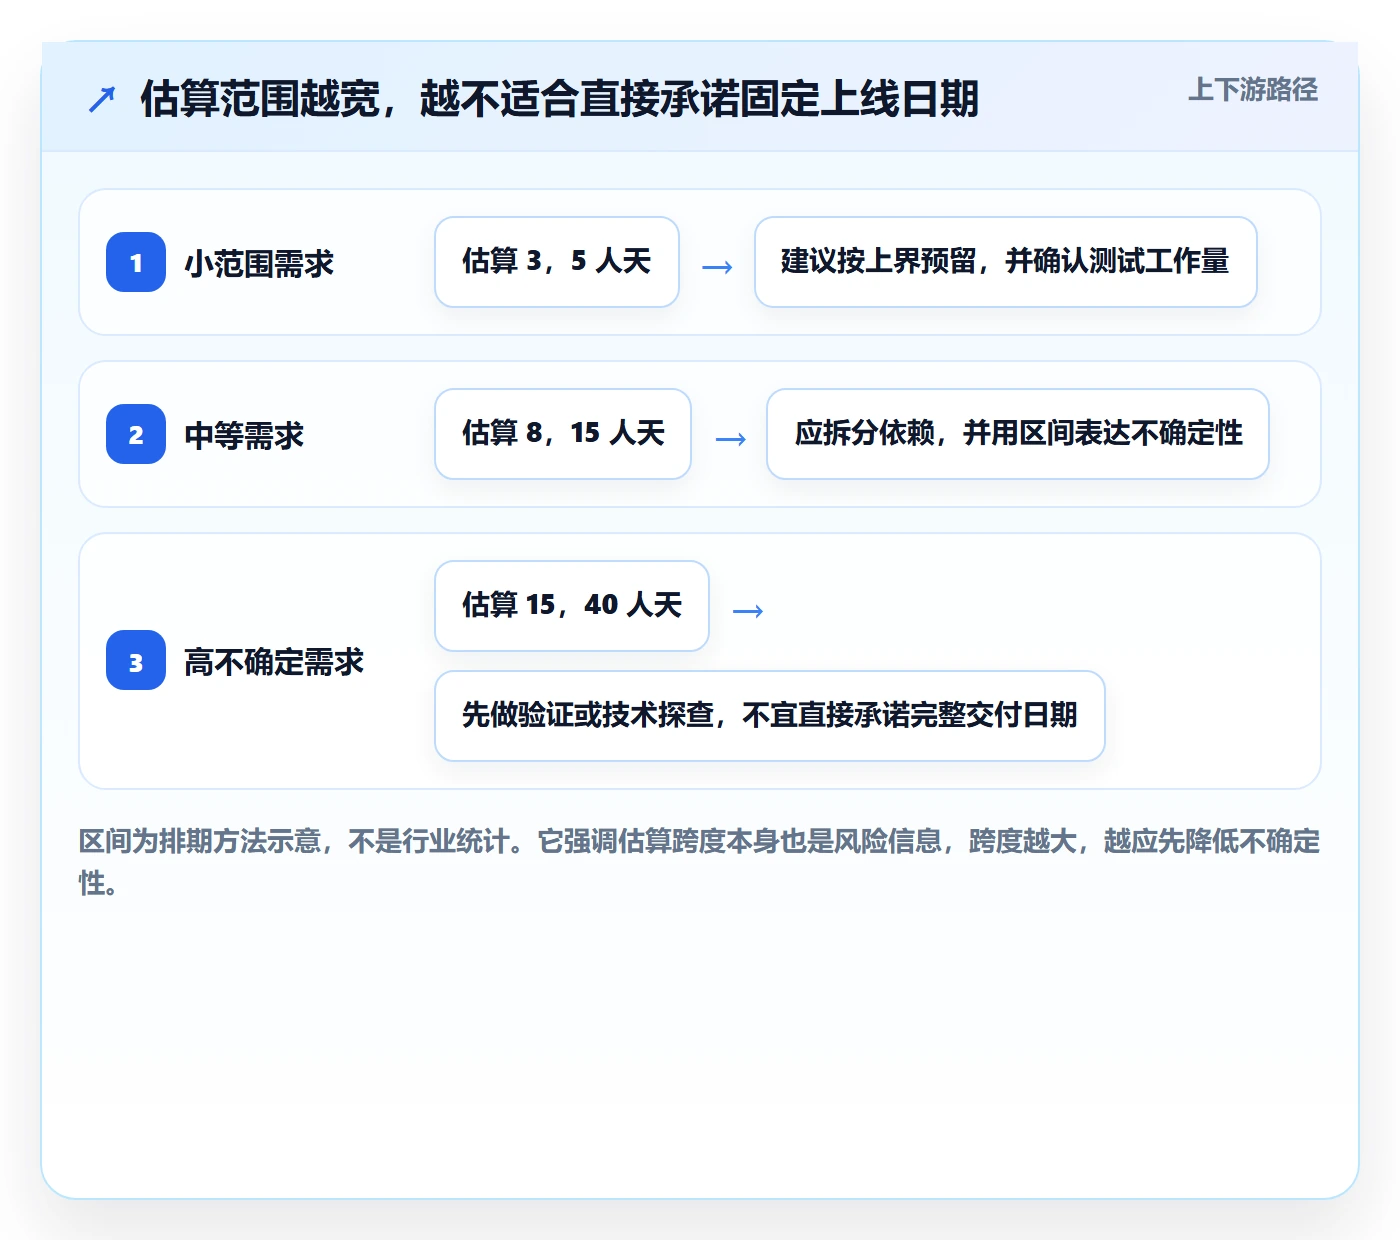Click the arrow after 估算 3，5 人天
The image size is (1400, 1240).
717,267
